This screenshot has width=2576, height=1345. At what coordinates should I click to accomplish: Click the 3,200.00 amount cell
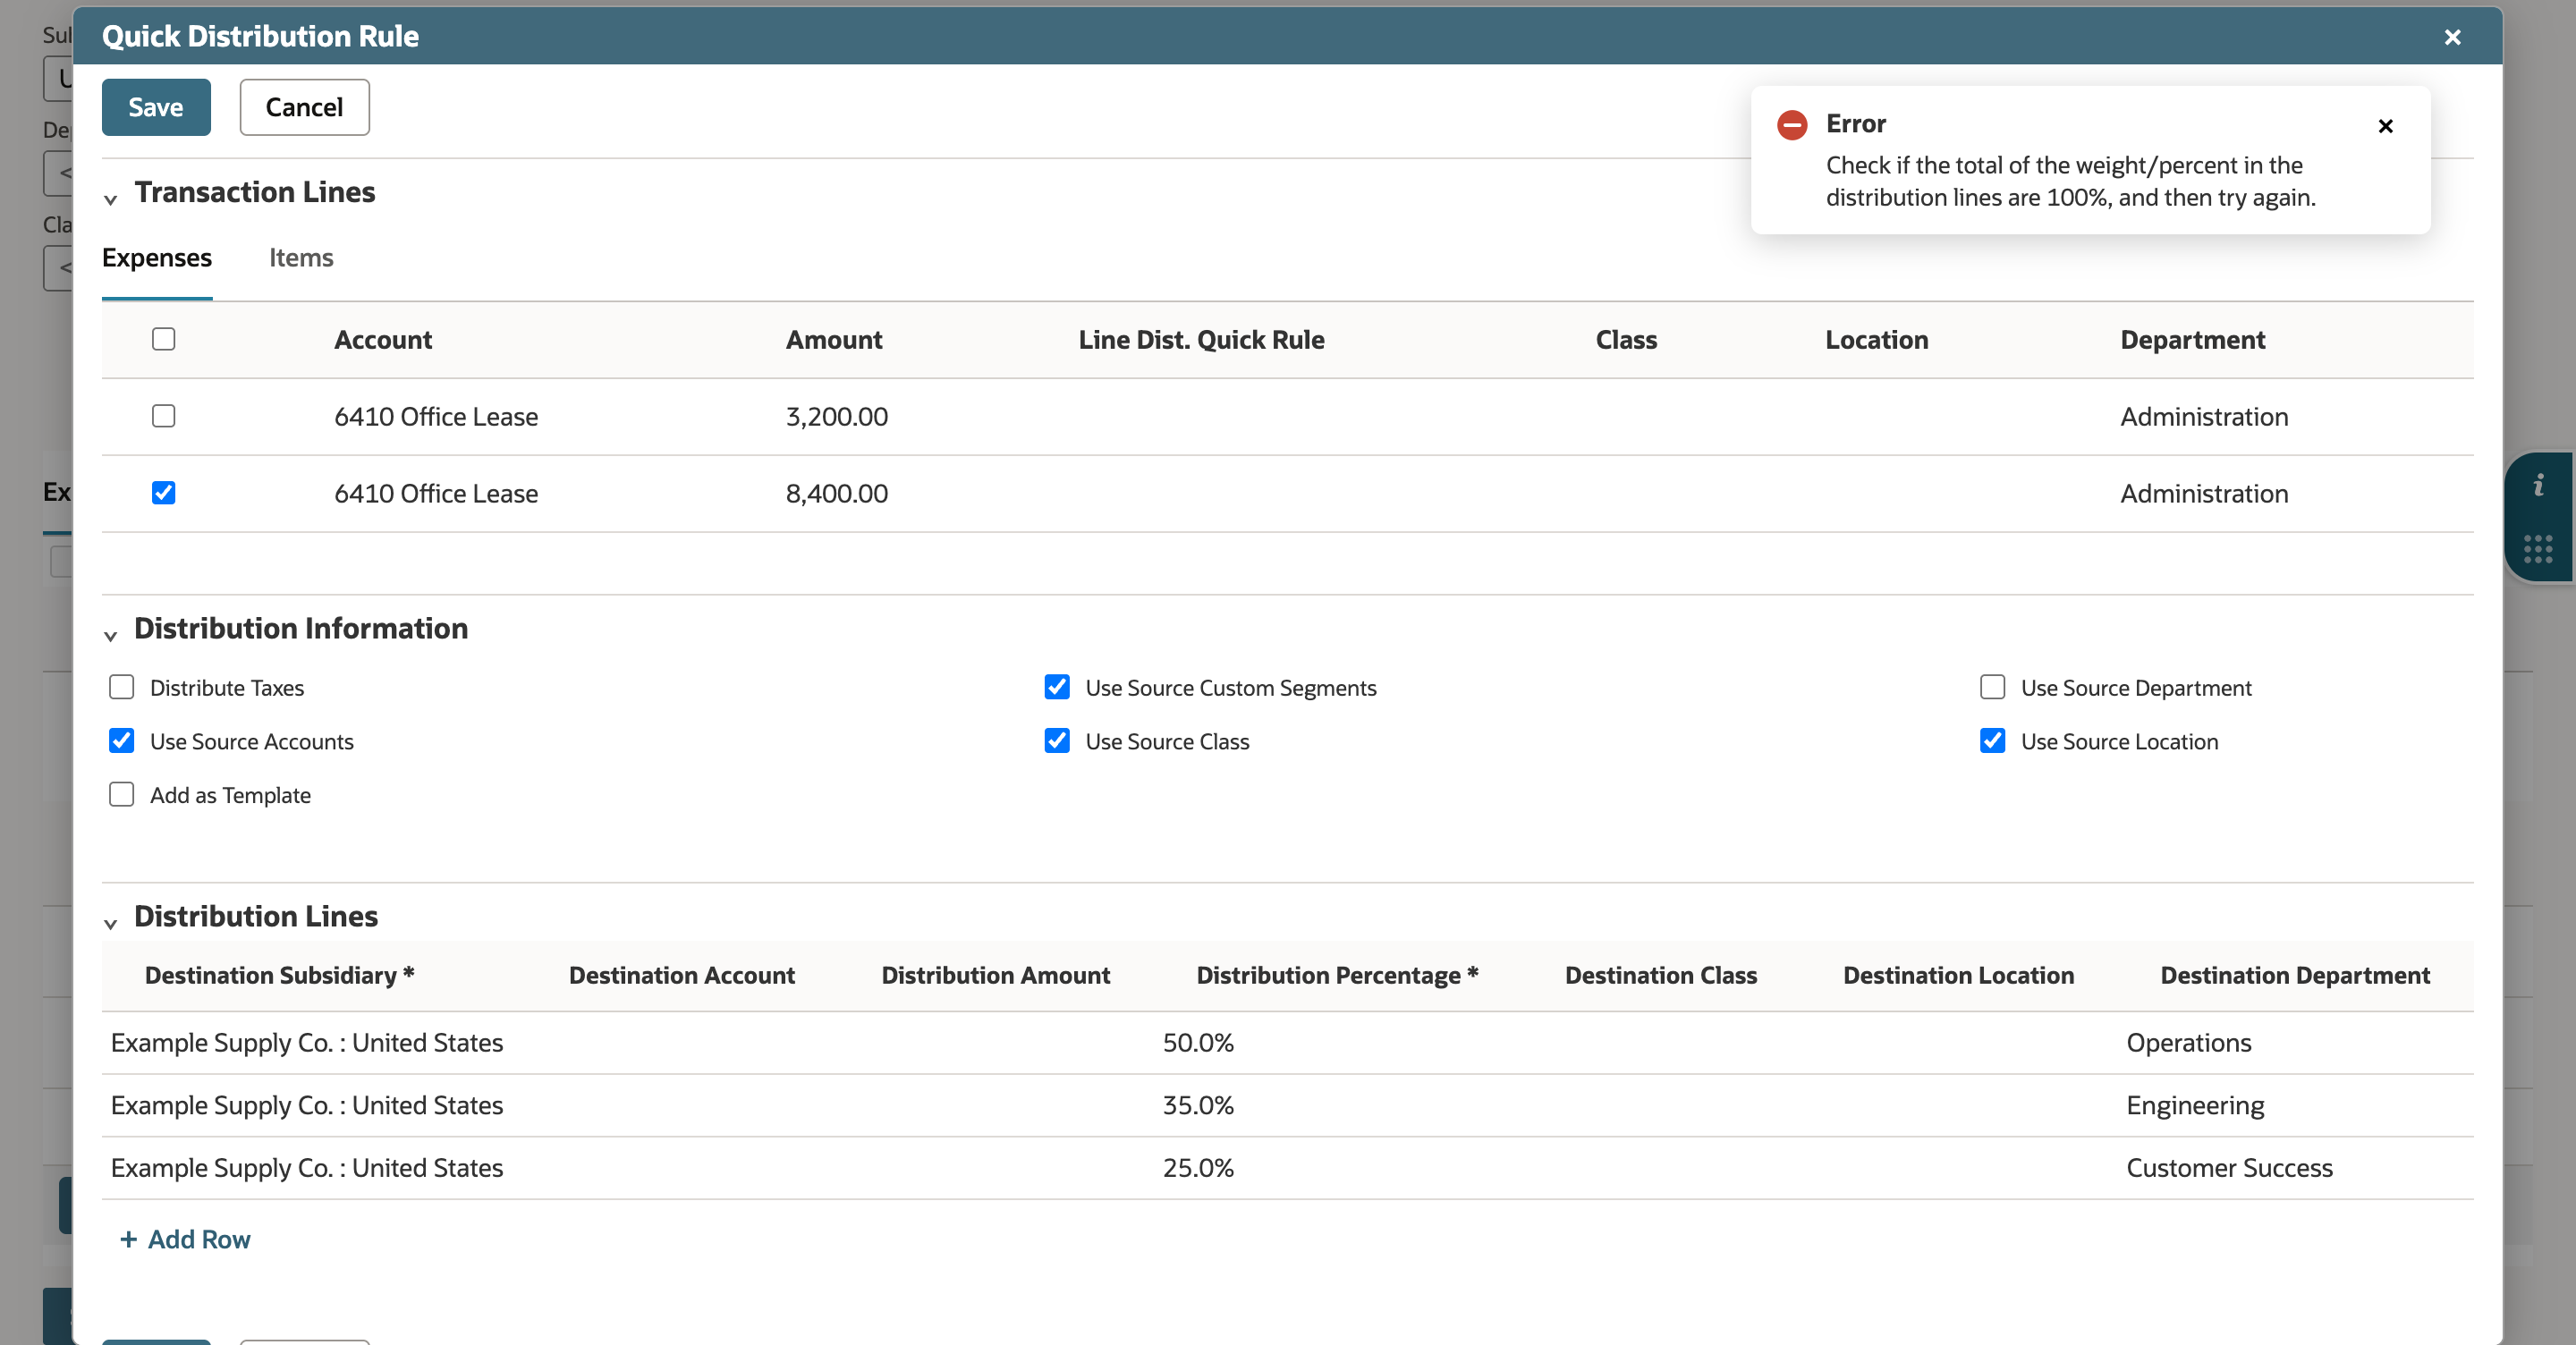click(836, 417)
